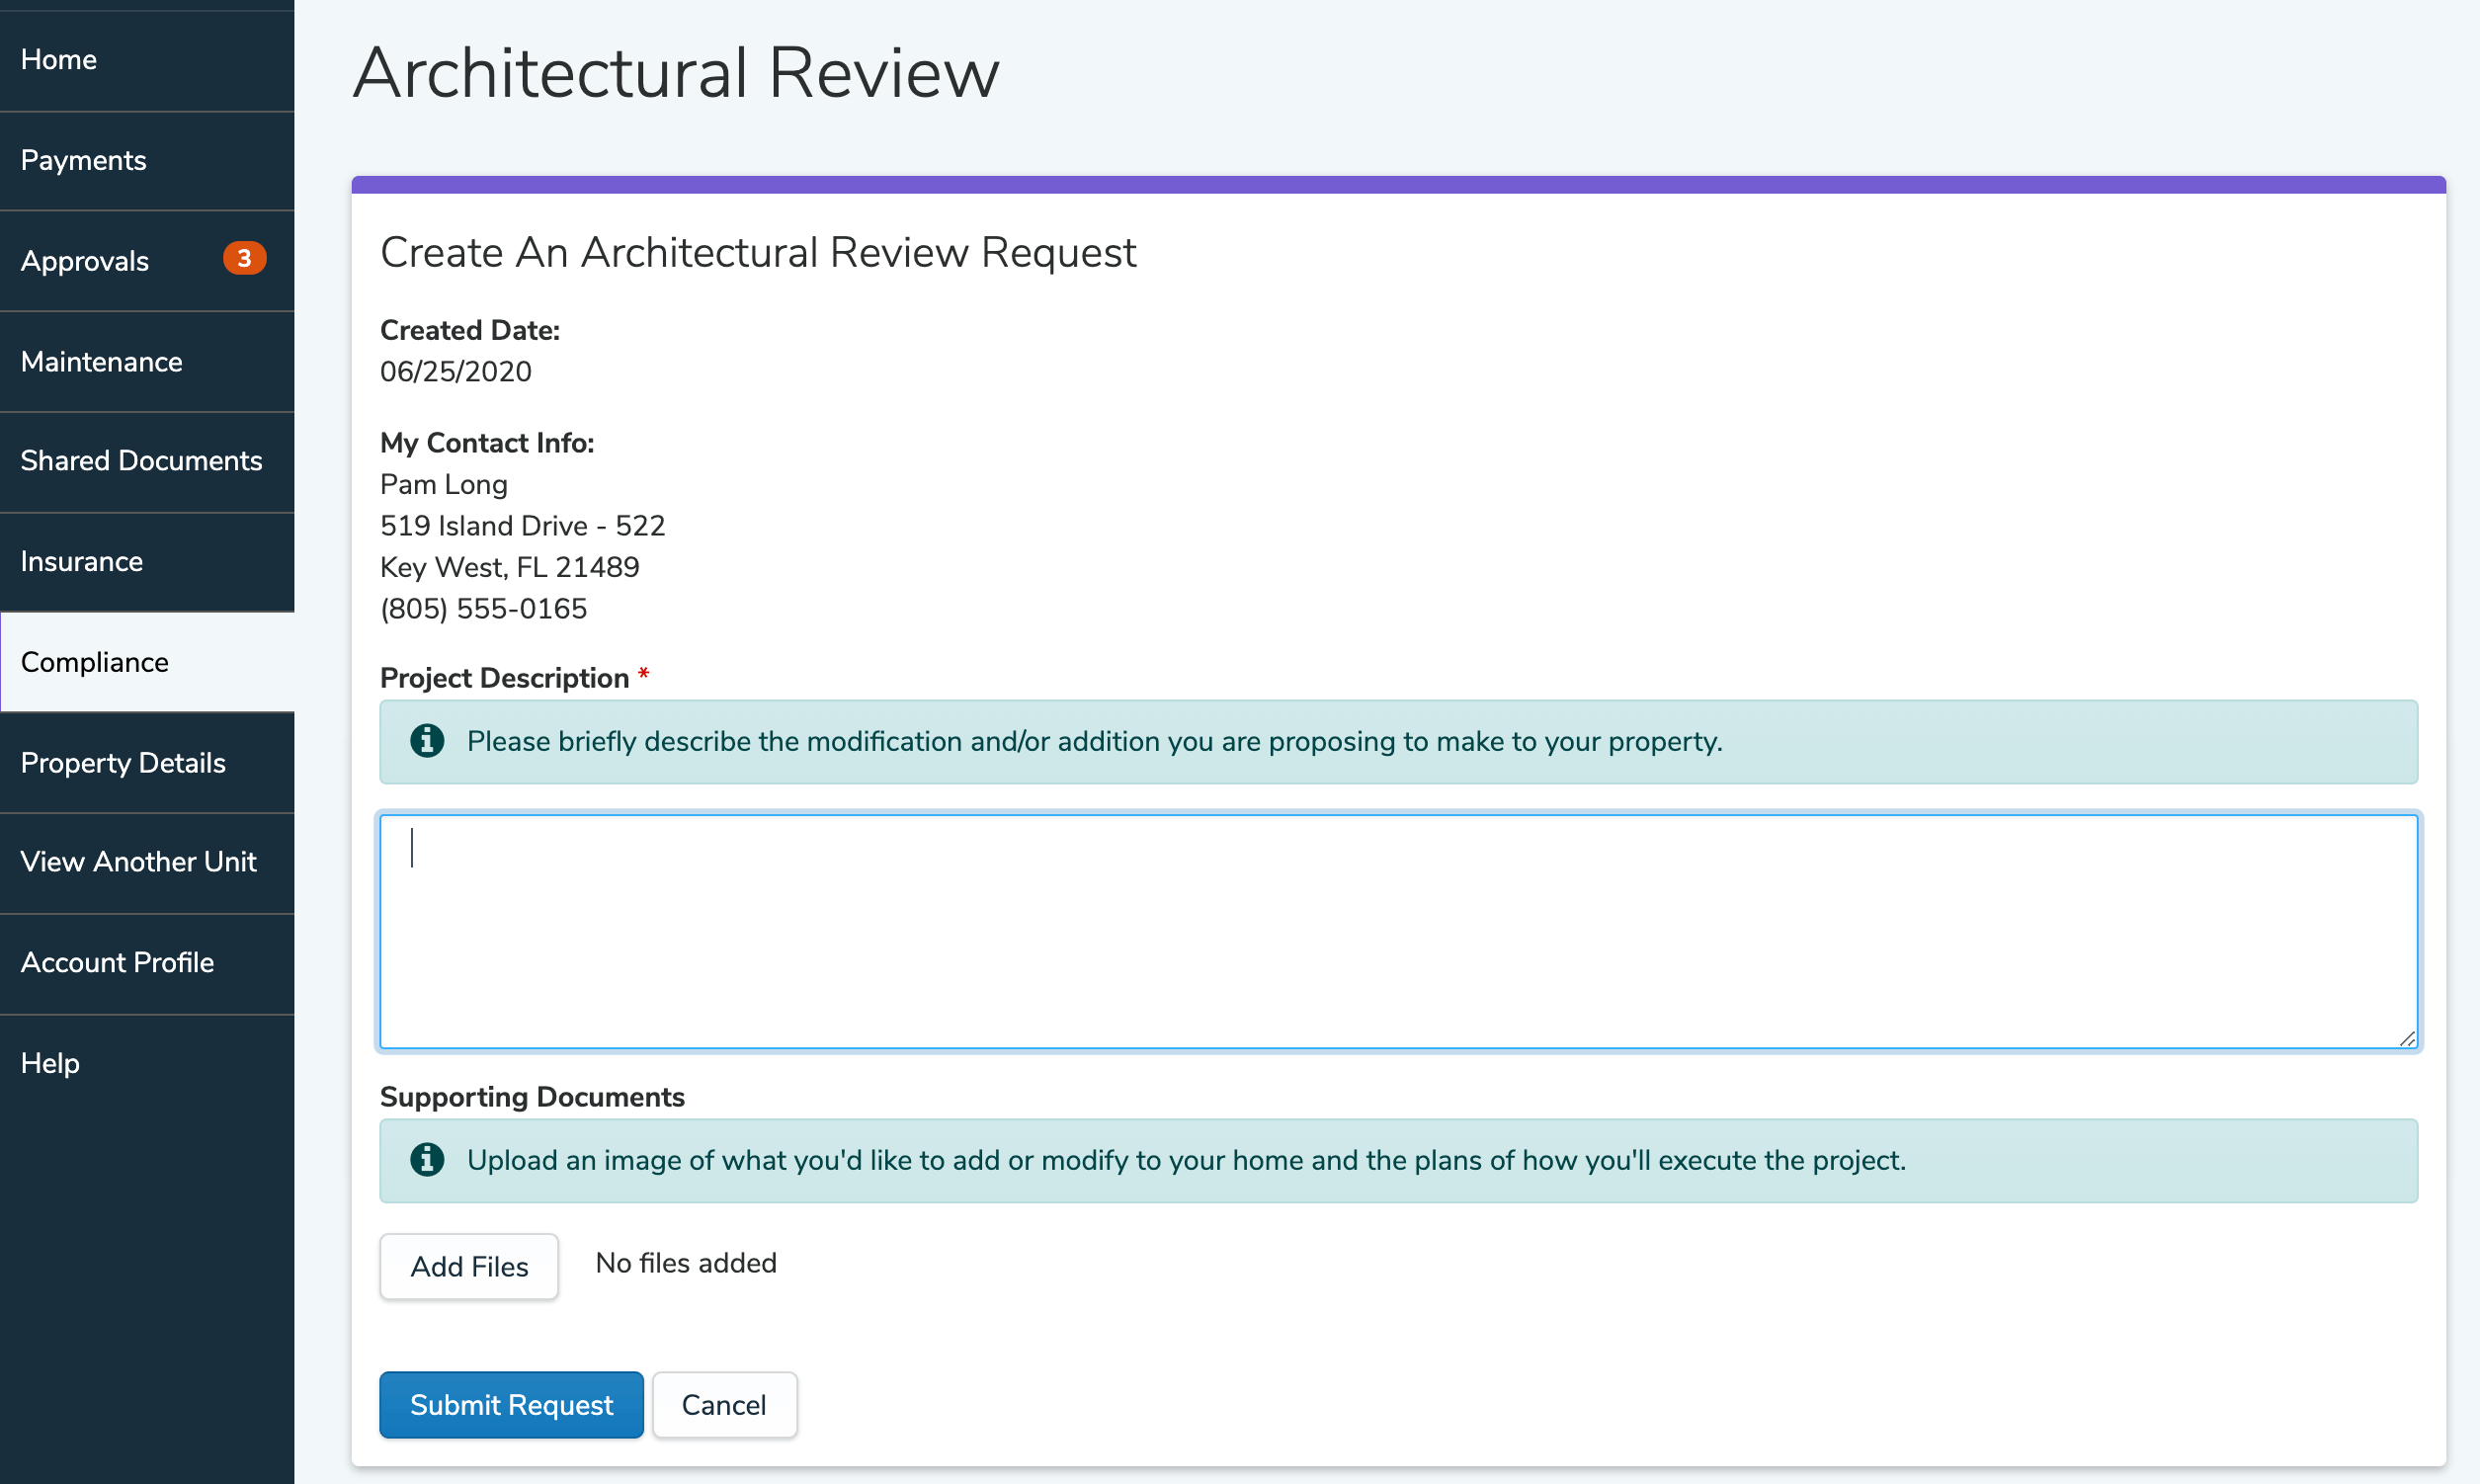2480x1484 pixels.
Task: Click the info icon in Supporting Documents hint
Action: pos(427,1160)
